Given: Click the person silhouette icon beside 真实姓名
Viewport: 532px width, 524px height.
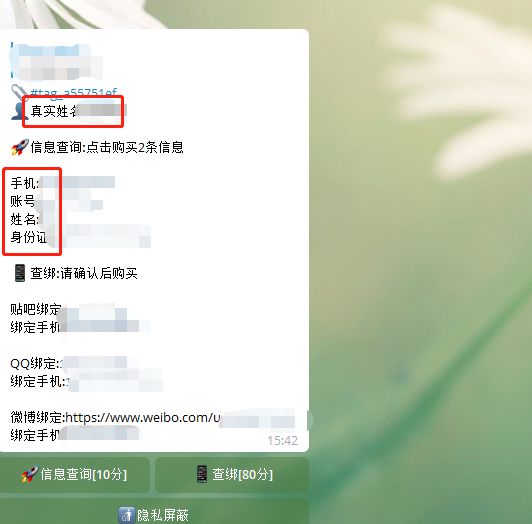Looking at the screenshot, I should pyautogui.click(x=19, y=111).
